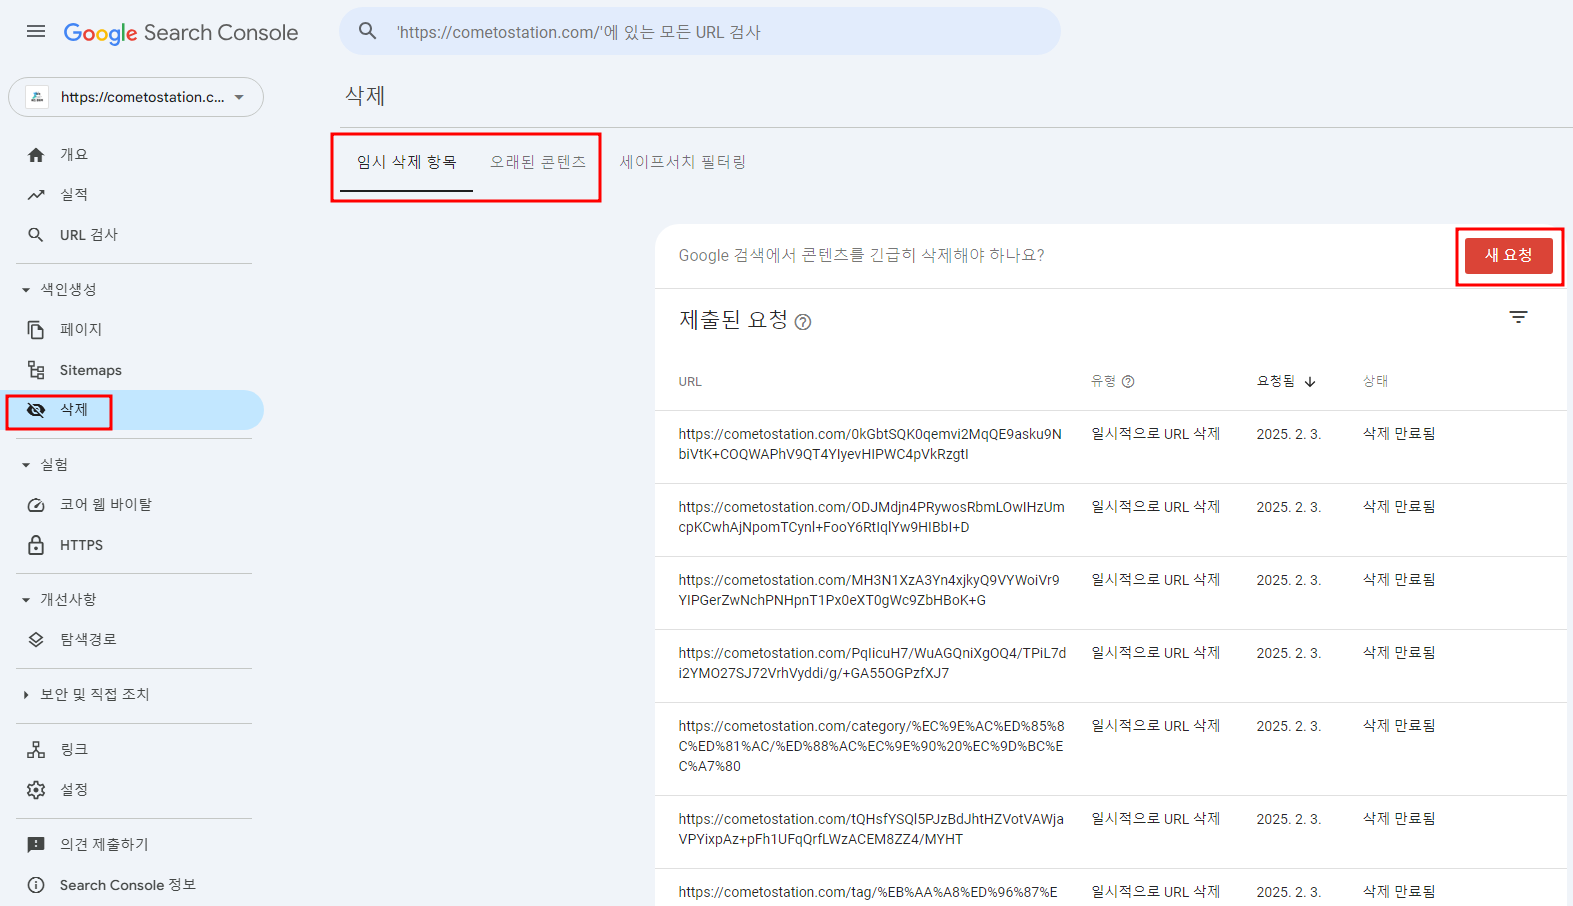The width and height of the screenshot is (1573, 906).
Task: Switch to 임시 삭제 항목 tab
Action: (406, 162)
